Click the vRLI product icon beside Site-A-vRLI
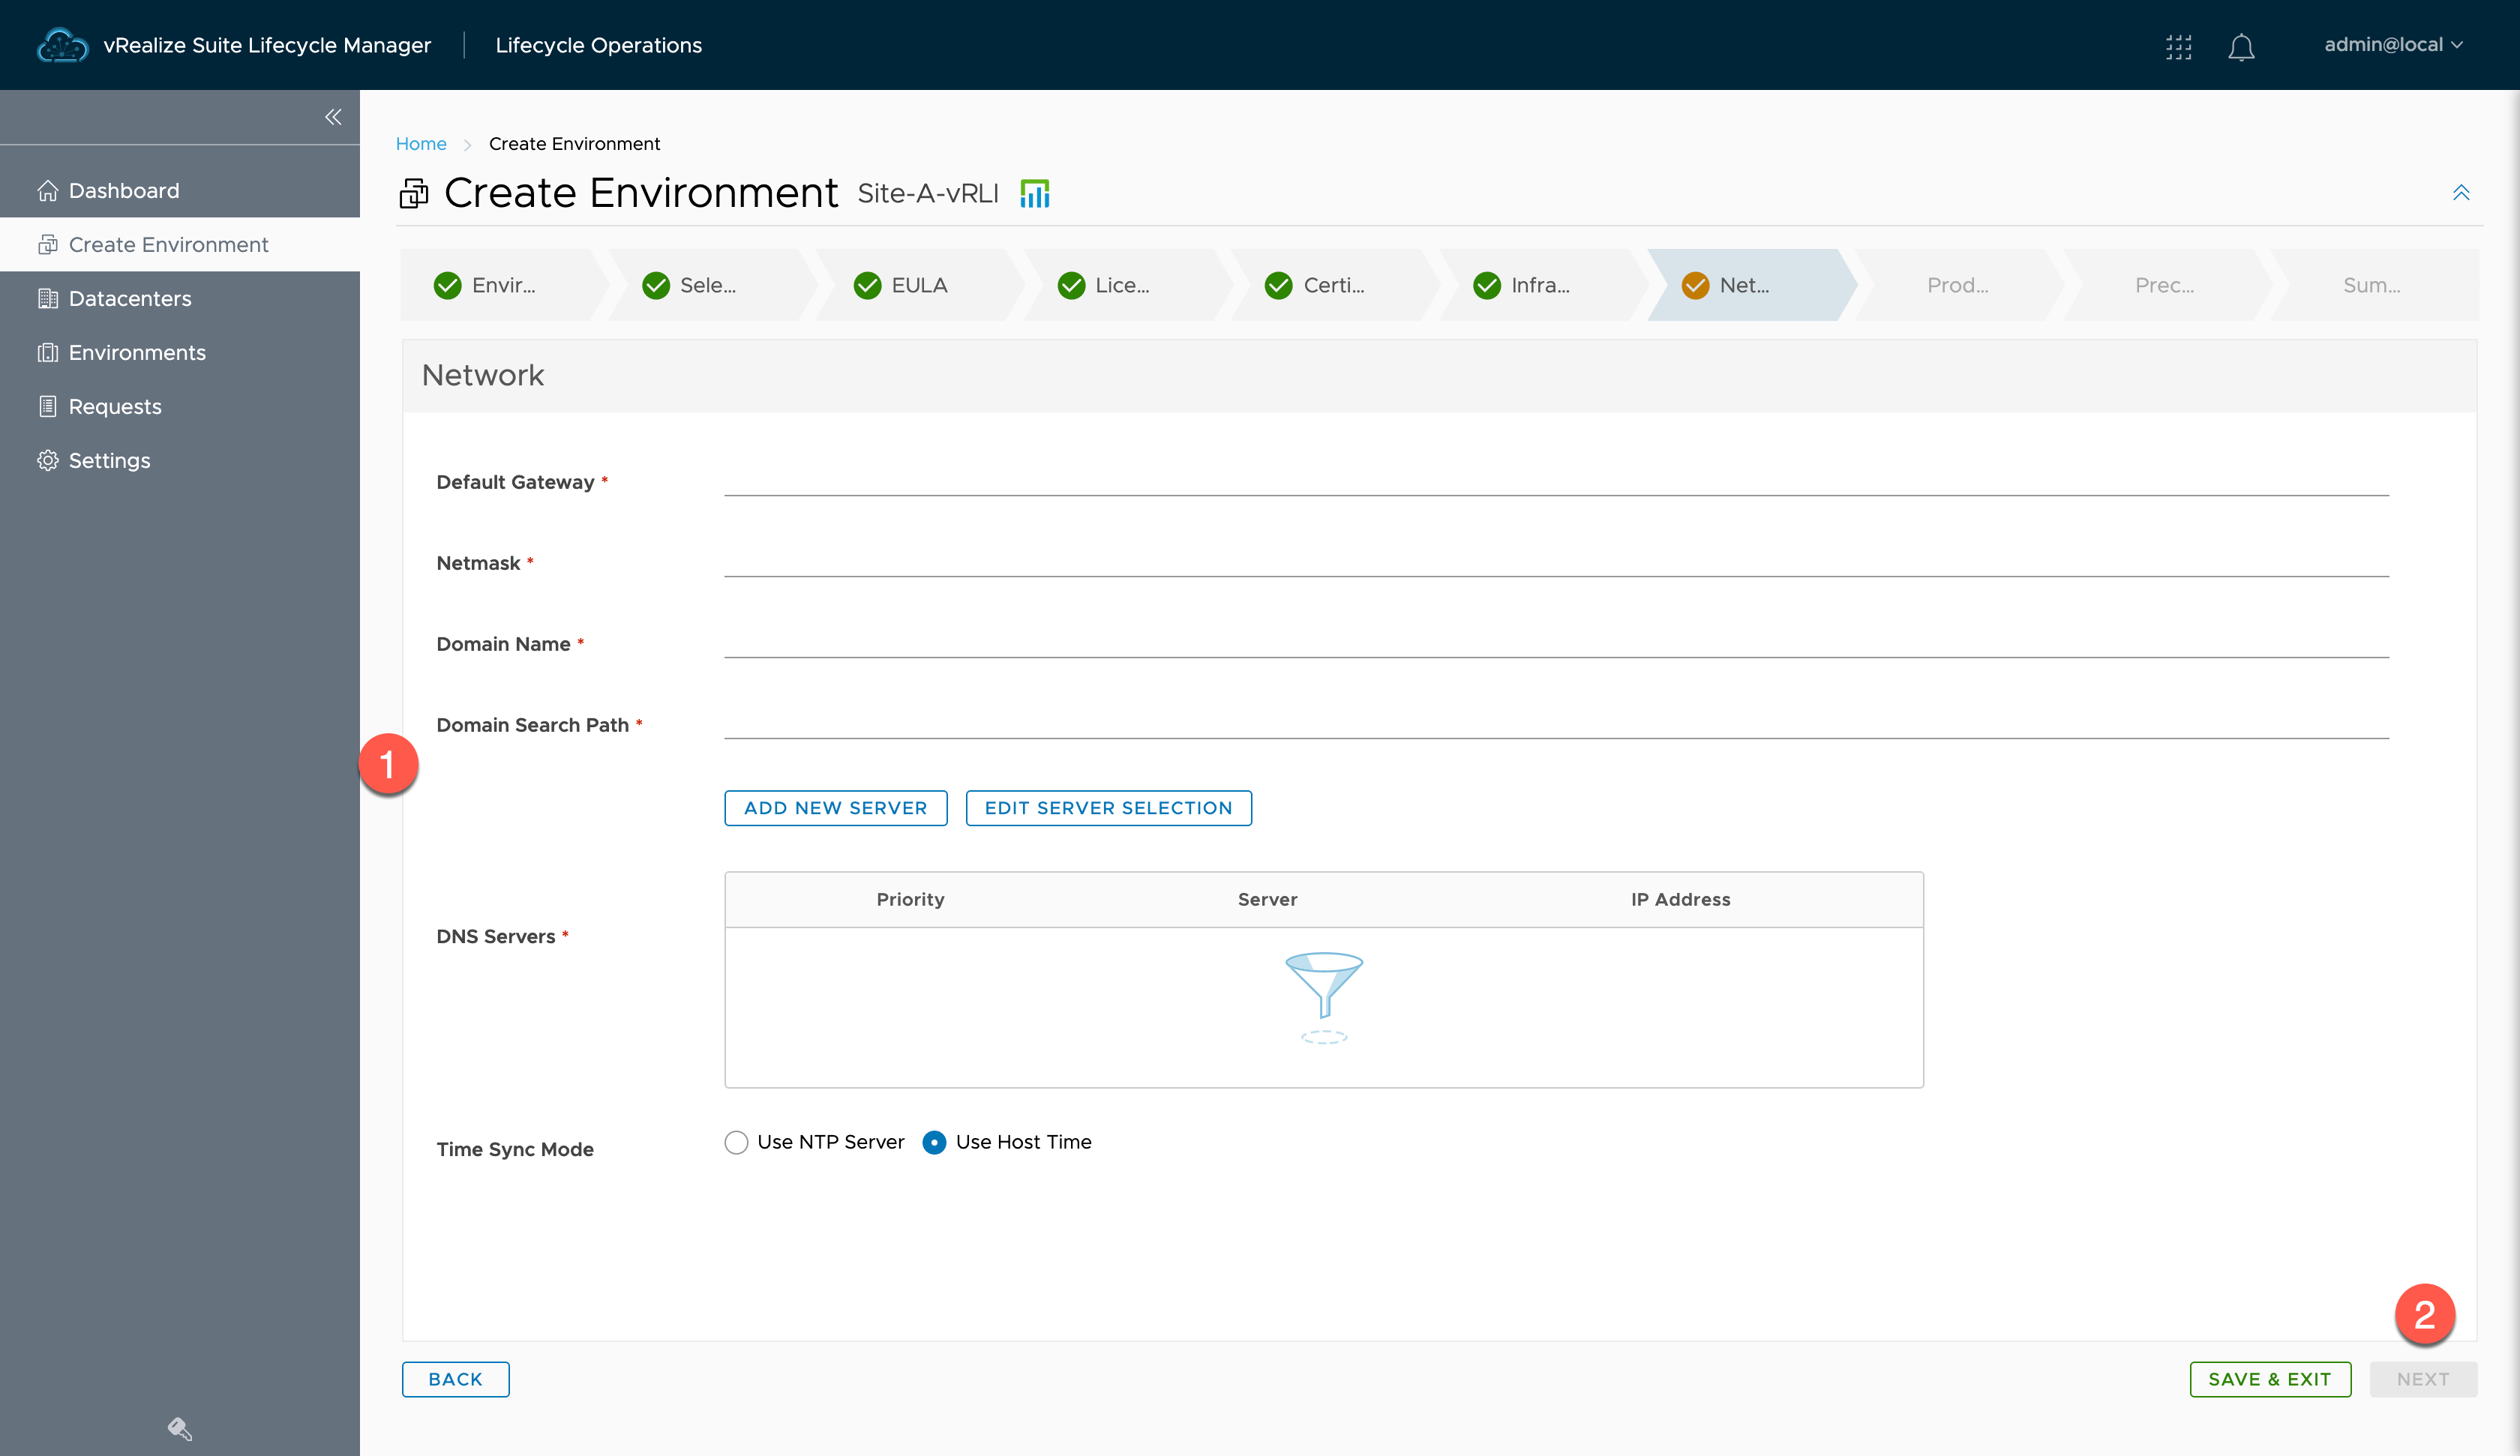 (x=1034, y=193)
